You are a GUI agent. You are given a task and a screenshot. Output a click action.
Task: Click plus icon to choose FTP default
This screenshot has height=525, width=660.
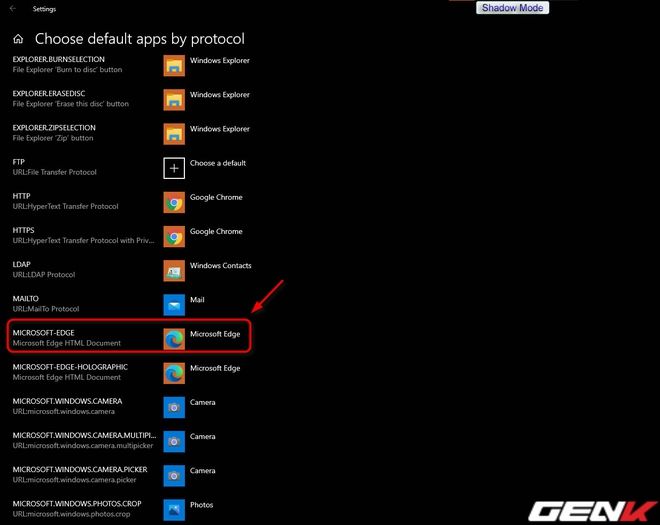[x=174, y=168]
